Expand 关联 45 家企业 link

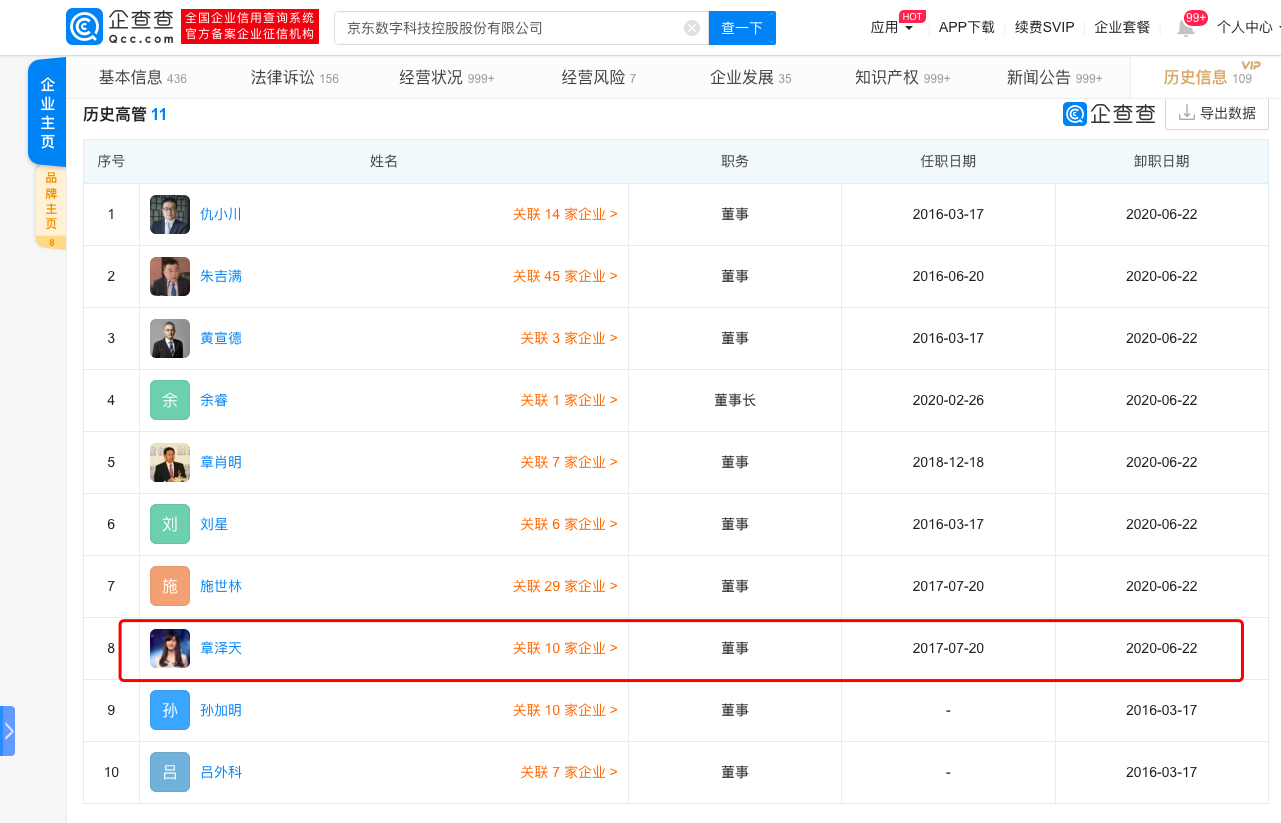565,276
